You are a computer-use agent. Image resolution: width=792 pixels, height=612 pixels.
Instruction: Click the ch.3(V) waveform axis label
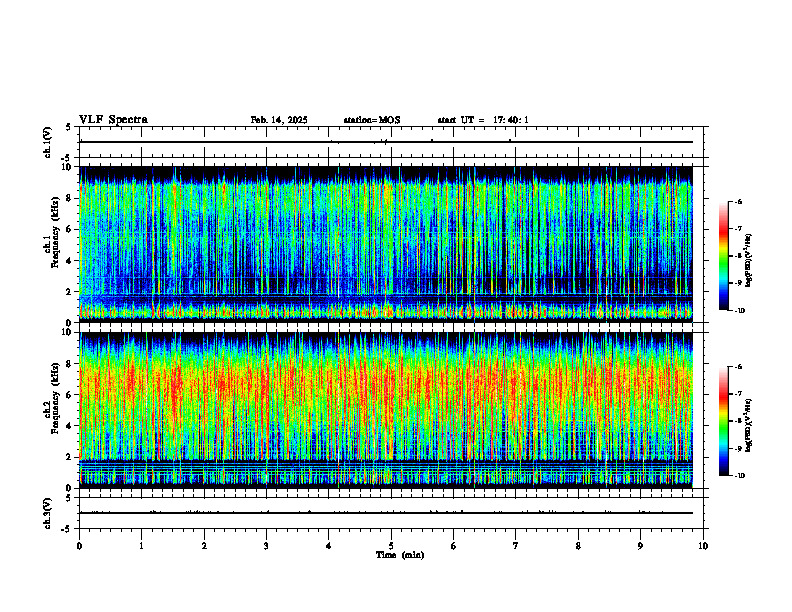click(48, 513)
